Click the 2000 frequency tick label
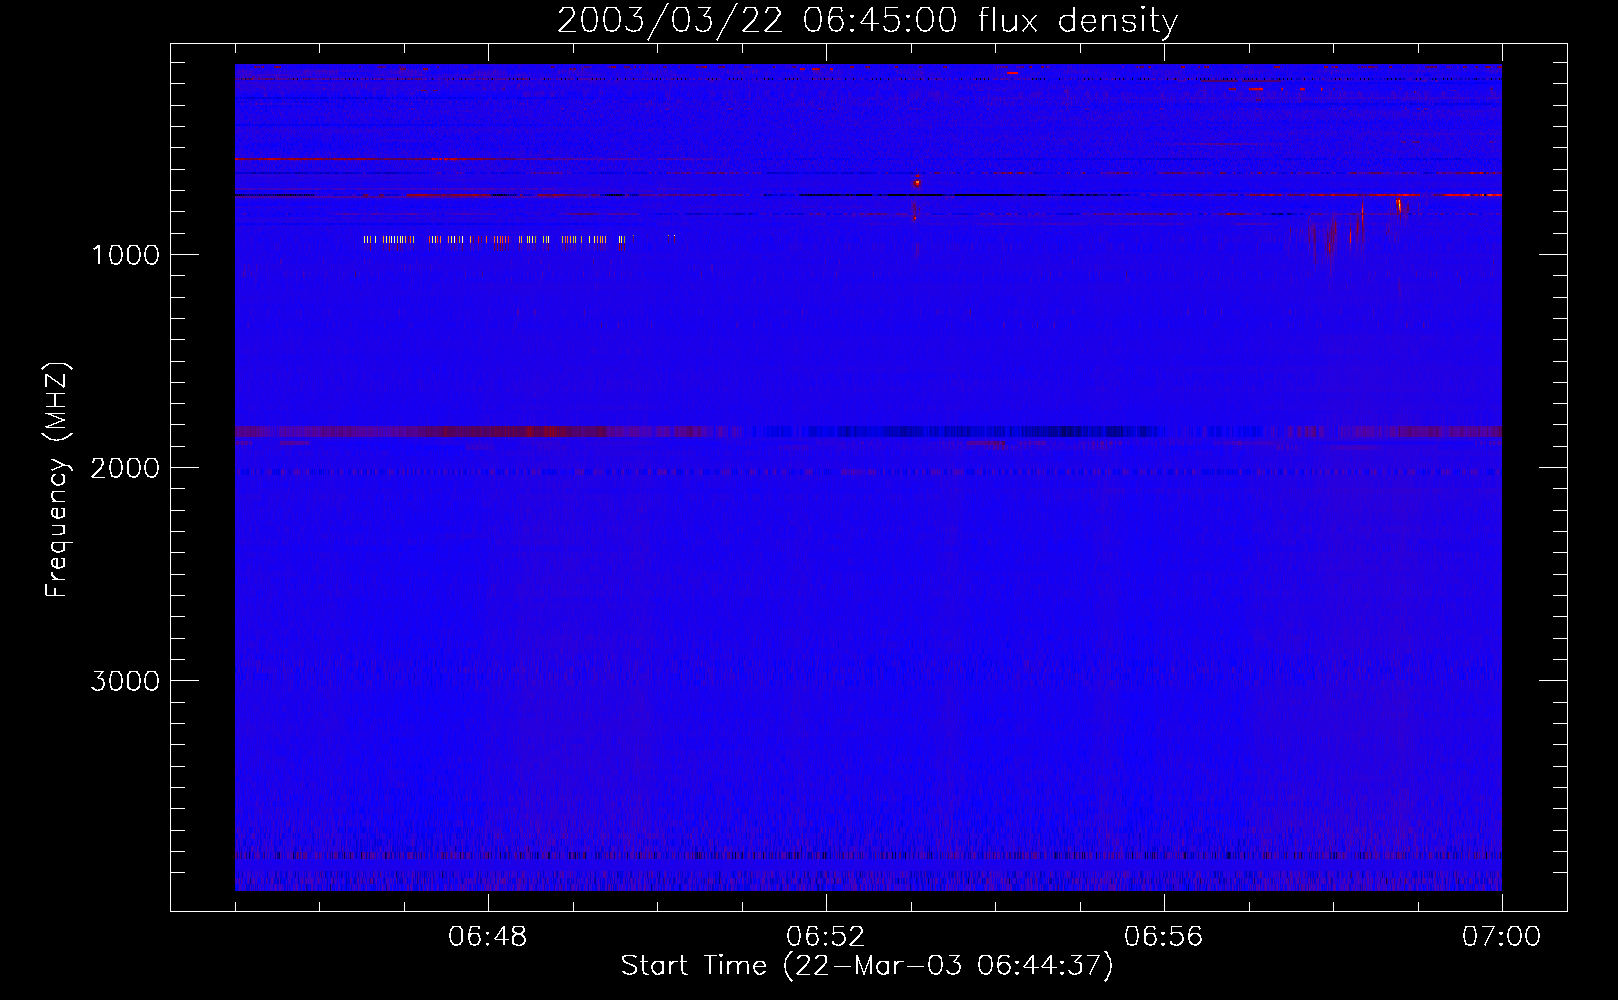1618x1000 pixels. point(125,468)
